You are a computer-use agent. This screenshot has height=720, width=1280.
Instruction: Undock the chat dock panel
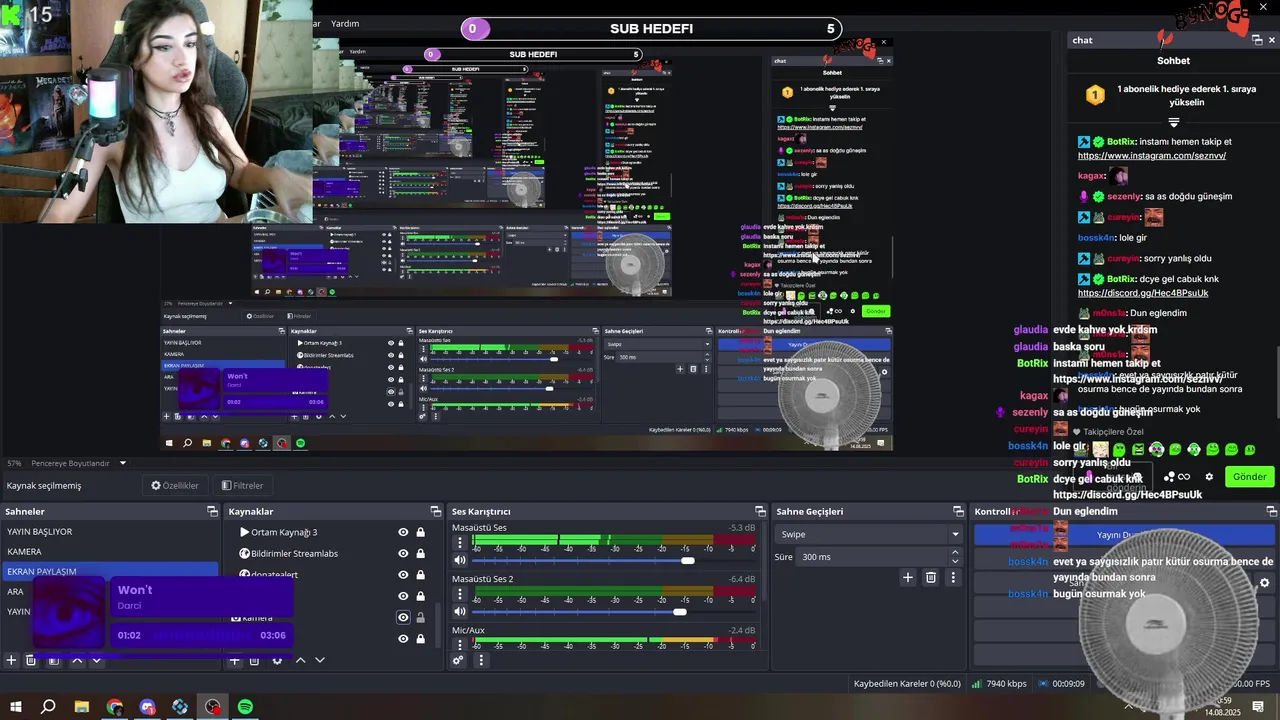click(1257, 40)
